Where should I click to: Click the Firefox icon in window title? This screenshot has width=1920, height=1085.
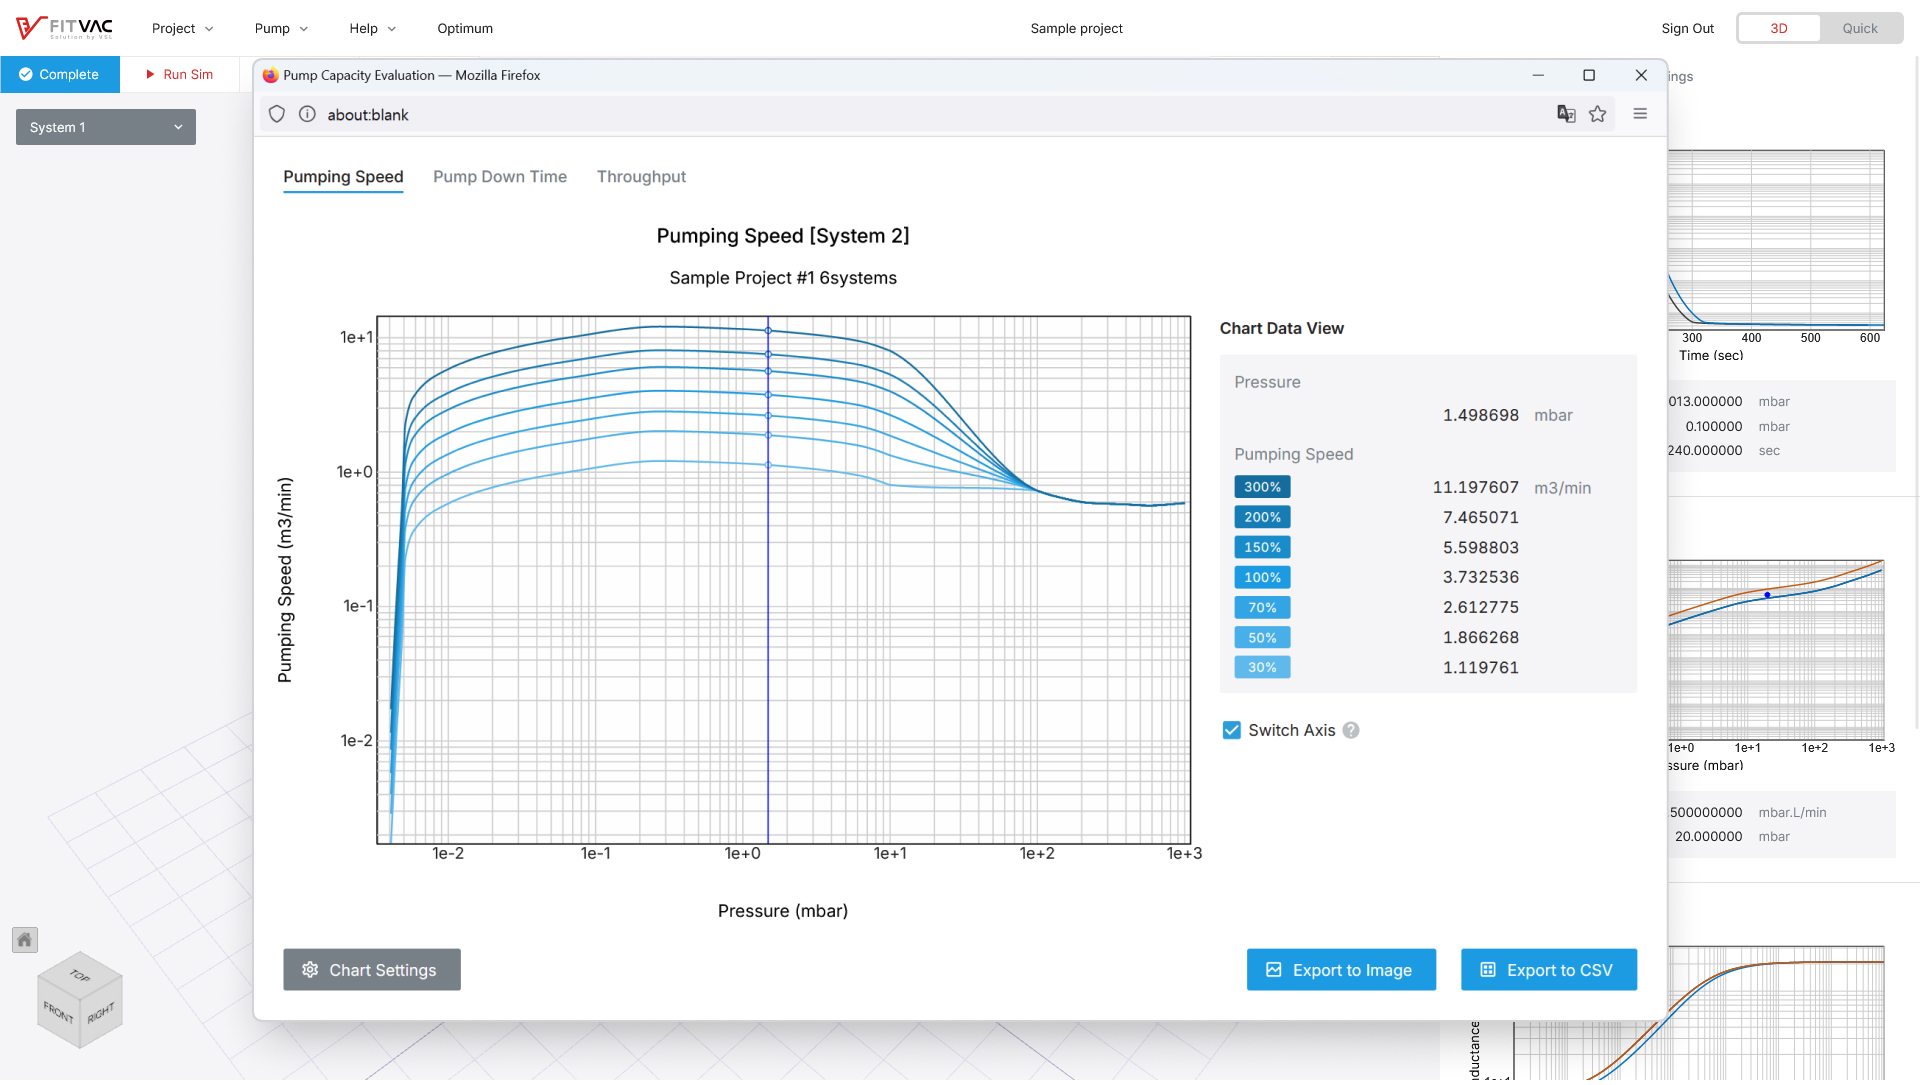pos(270,75)
